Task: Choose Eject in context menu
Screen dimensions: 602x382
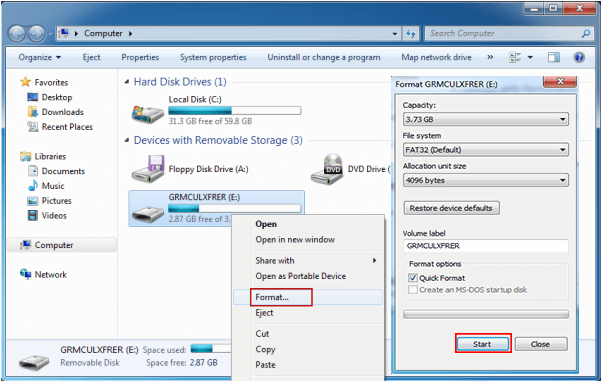Action: (x=308, y=313)
